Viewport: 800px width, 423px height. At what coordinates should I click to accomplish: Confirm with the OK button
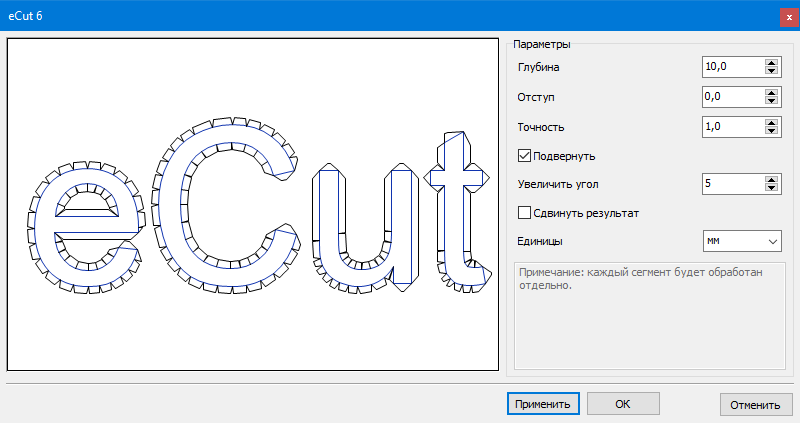pos(623,404)
